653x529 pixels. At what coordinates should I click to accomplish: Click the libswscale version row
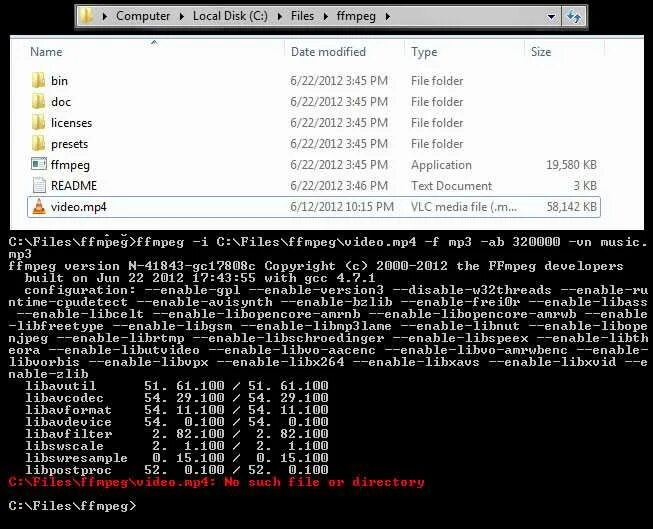click(177, 446)
